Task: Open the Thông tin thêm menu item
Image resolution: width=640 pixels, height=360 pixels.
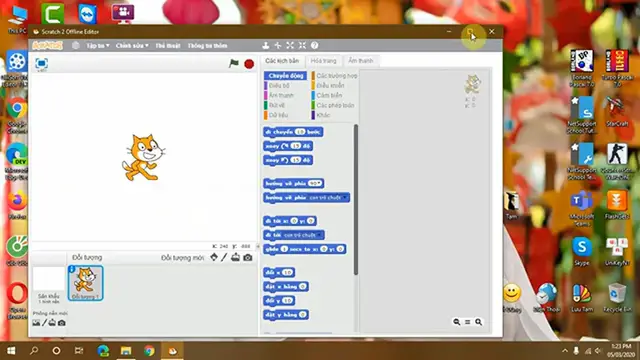Action: pyautogui.click(x=207, y=46)
